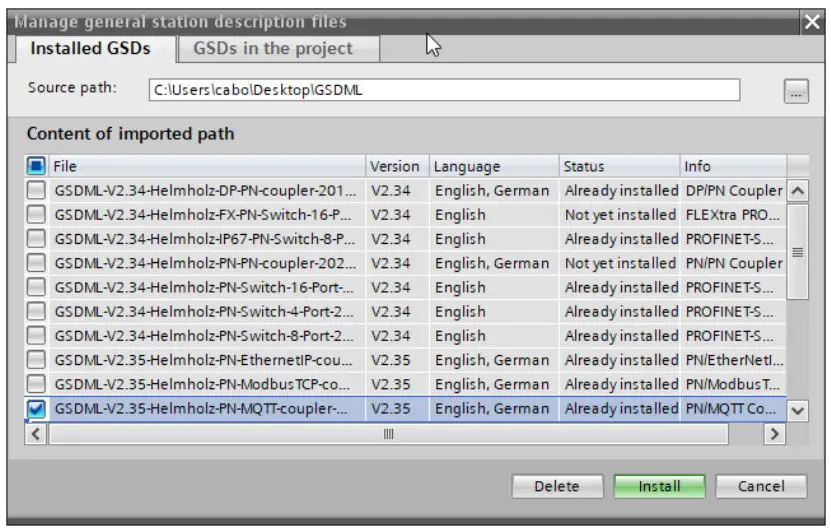Select the GSDML-V2.35-Helmholz-PN-EthernetIP-cou file name
The height and width of the screenshot is (532, 831).
coord(203,360)
